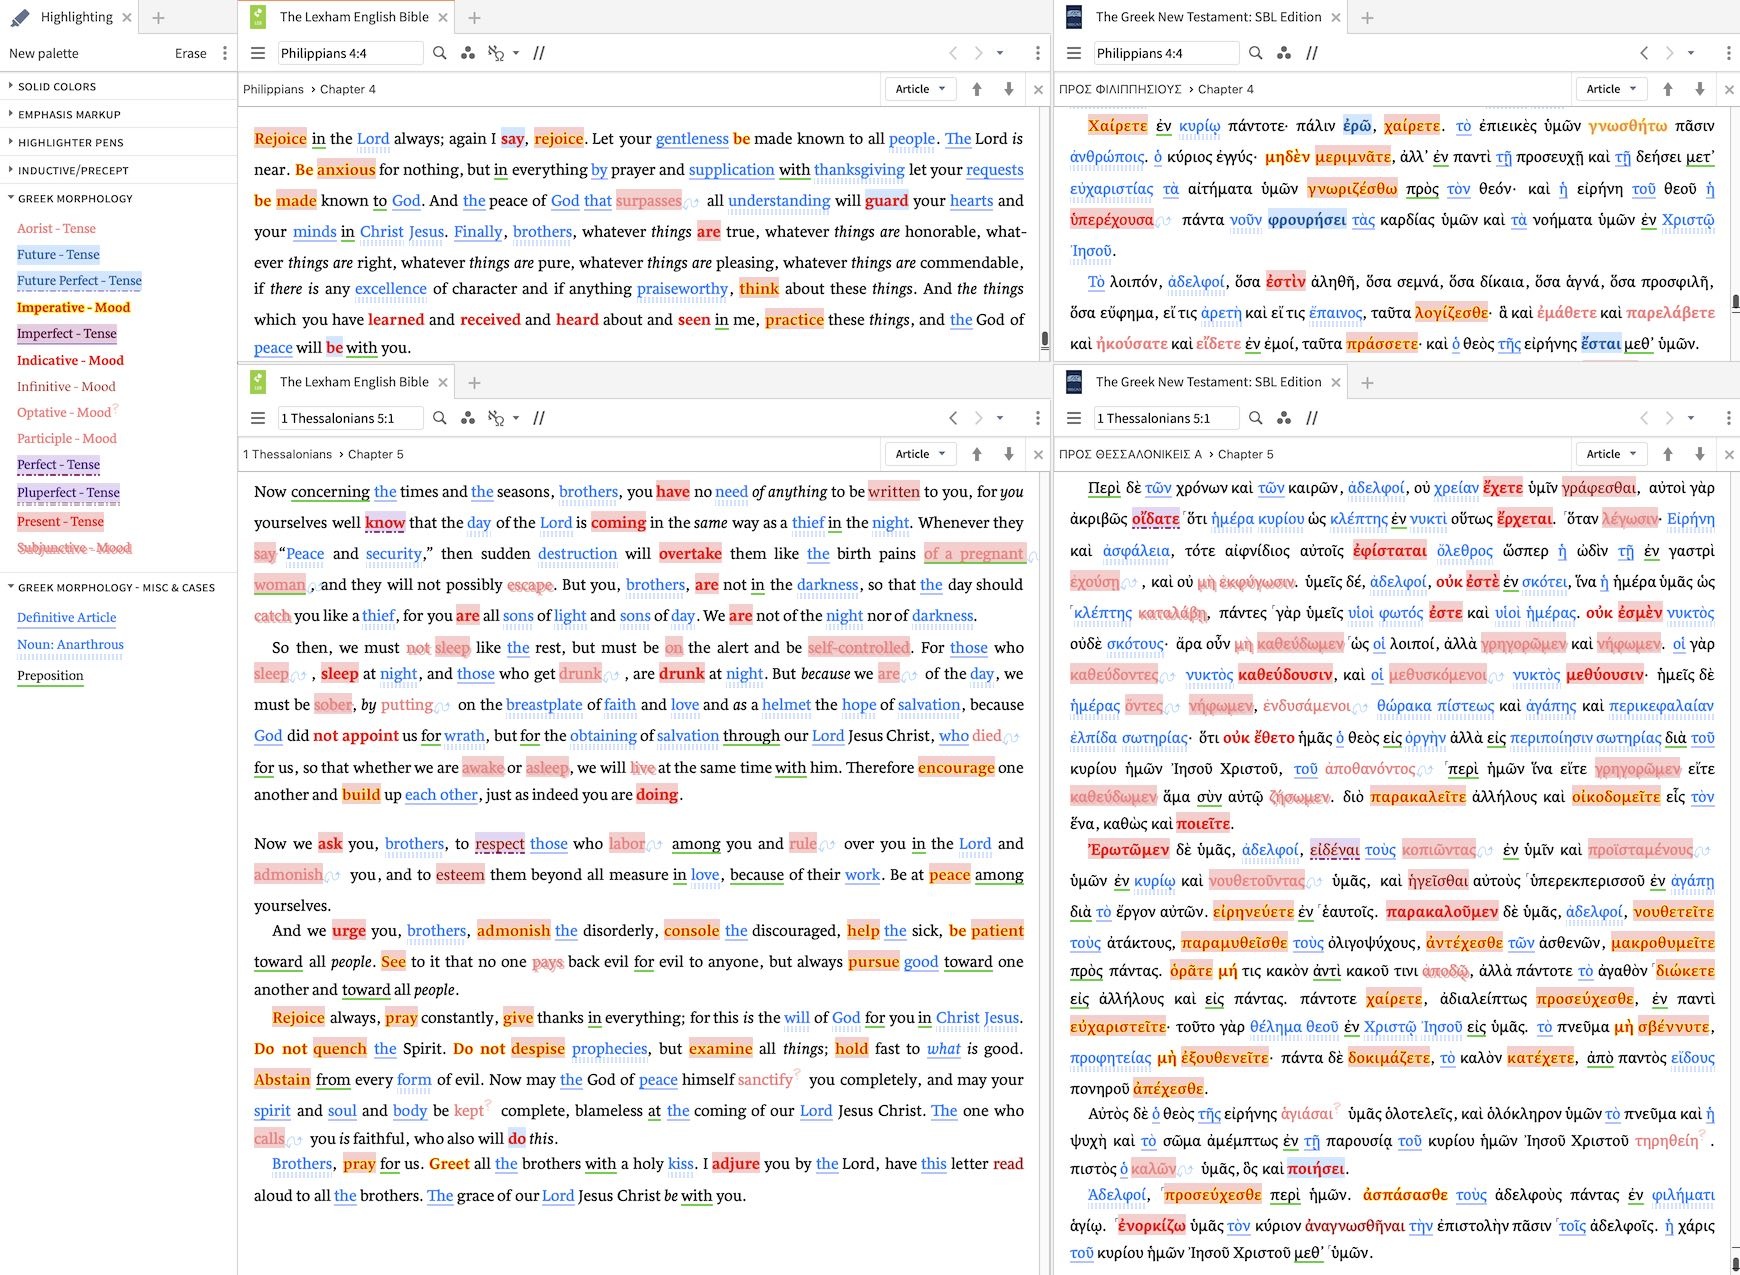This screenshot has width=1740, height=1275.
Task: Apply Preposition highlight style
Action: [x=50, y=675]
